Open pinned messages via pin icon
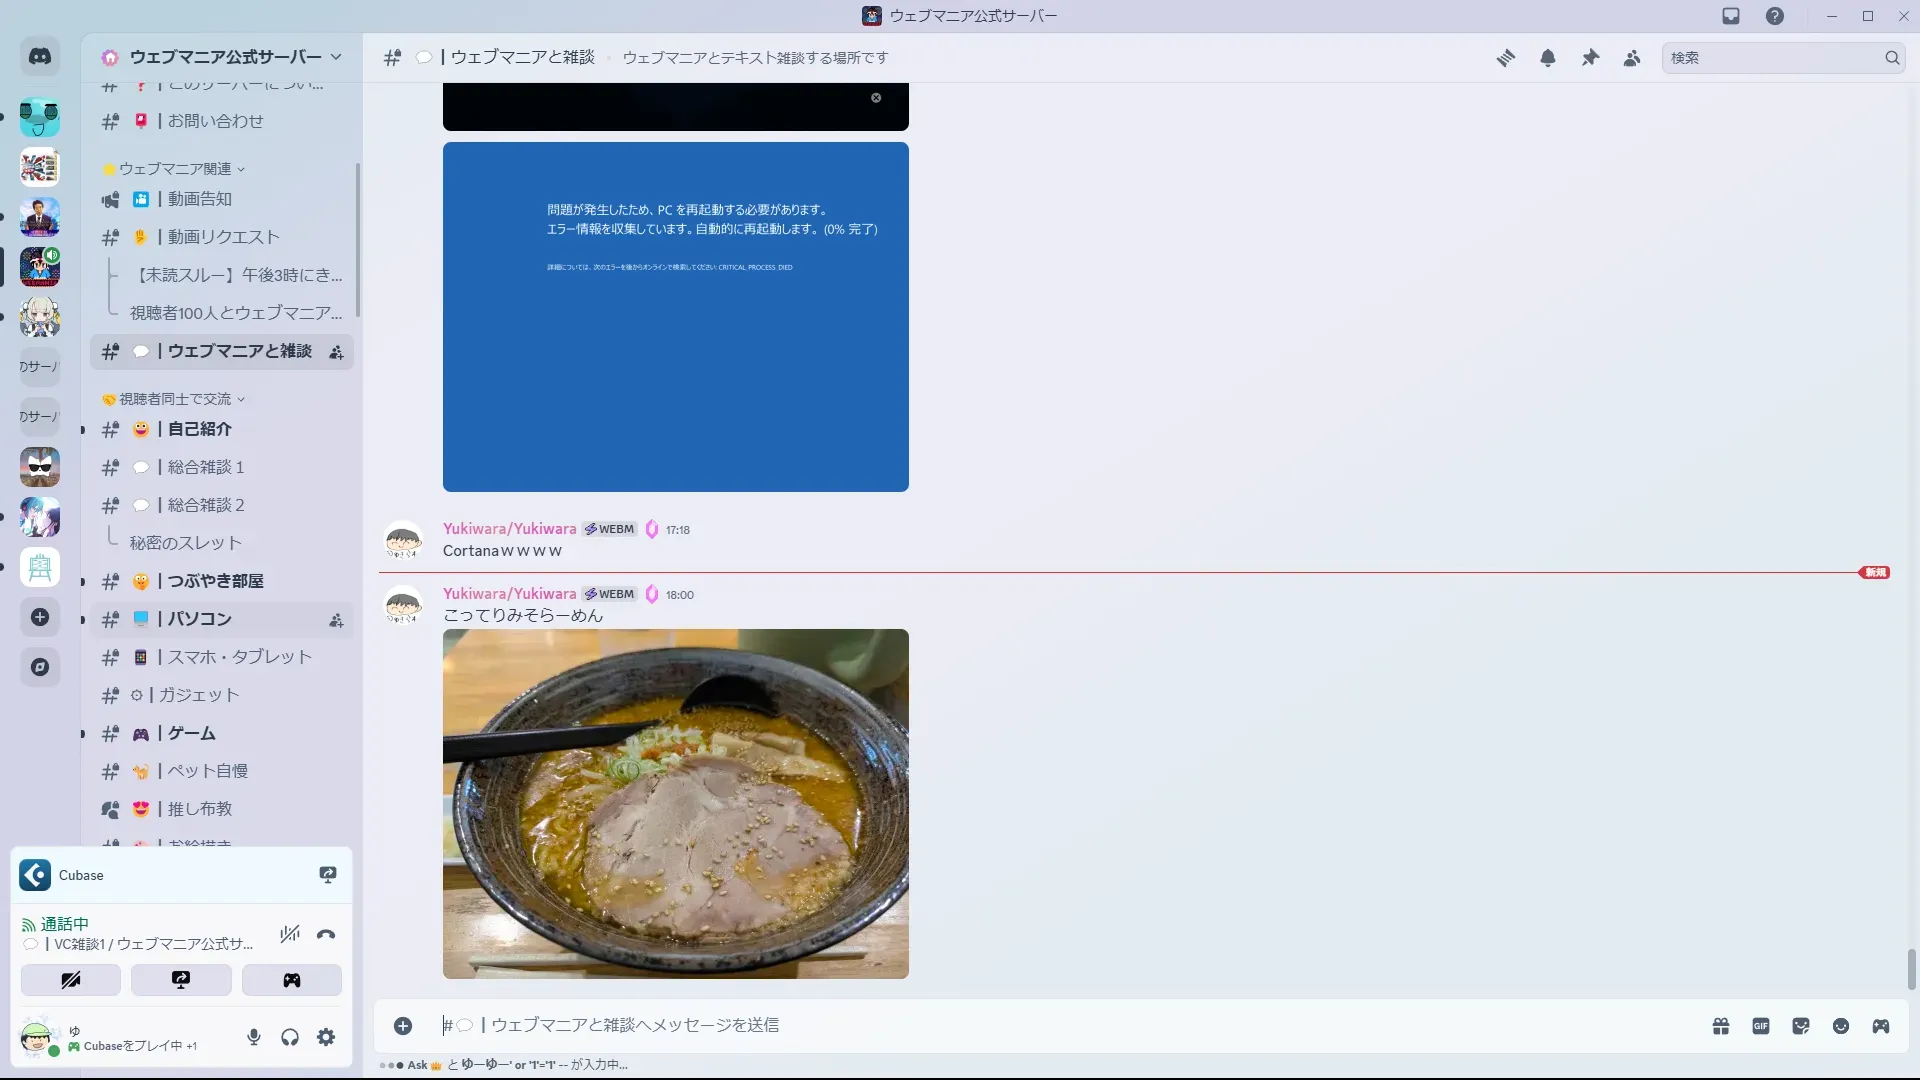This screenshot has width=1920, height=1080. click(1590, 58)
